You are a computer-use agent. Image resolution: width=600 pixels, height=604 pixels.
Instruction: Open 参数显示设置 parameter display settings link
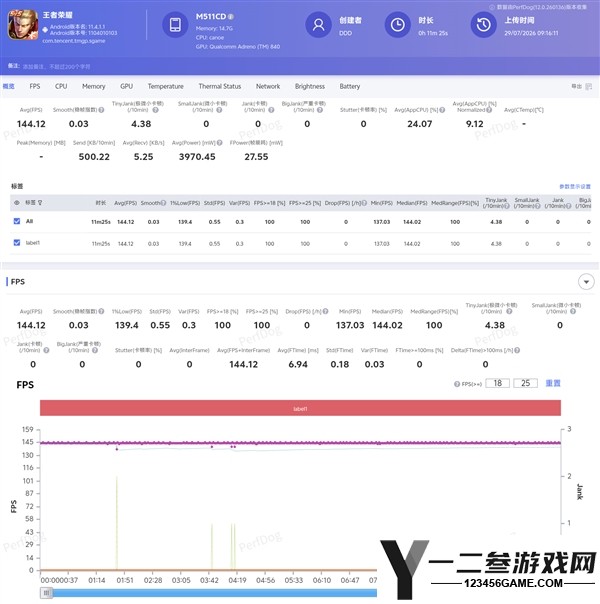(x=575, y=186)
